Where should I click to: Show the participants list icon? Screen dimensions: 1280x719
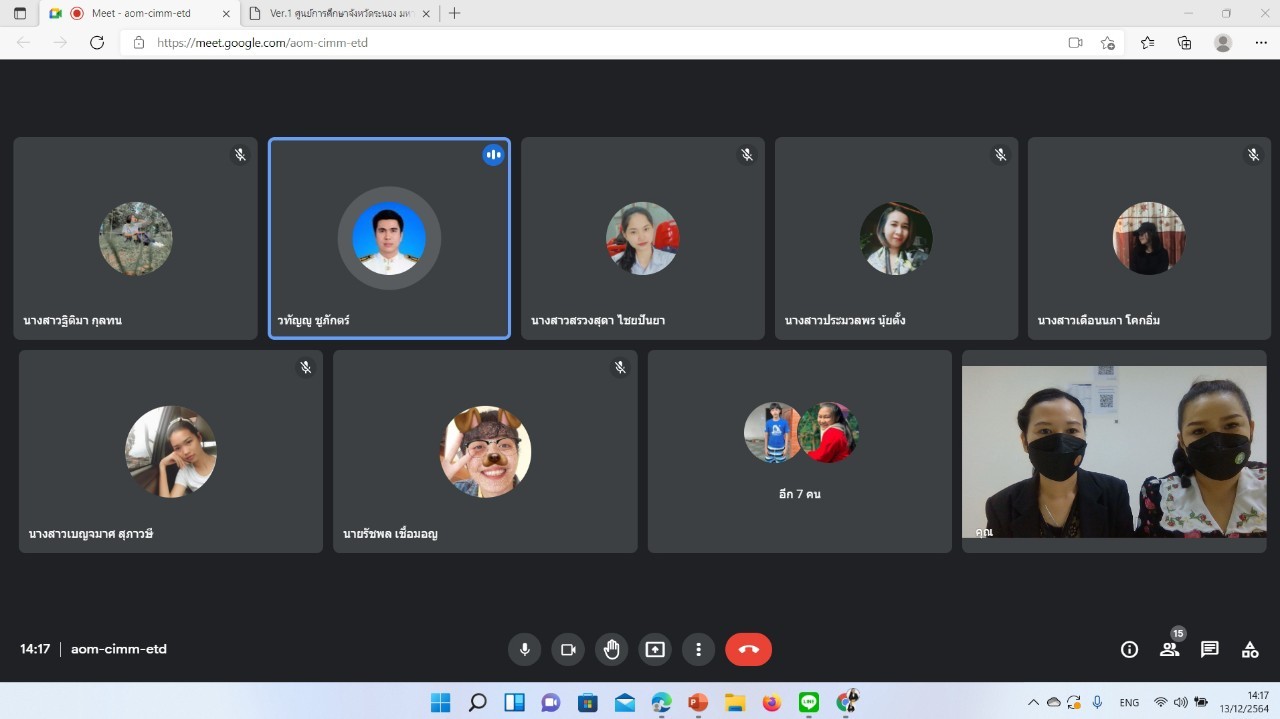[1169, 649]
